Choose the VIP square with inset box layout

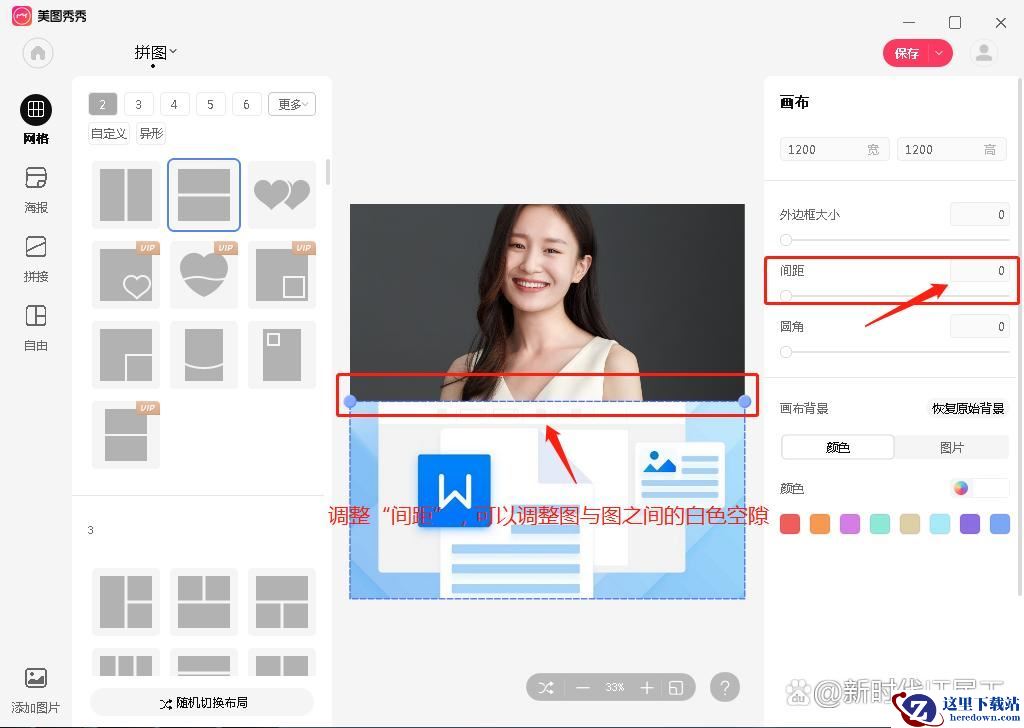pyautogui.click(x=282, y=275)
